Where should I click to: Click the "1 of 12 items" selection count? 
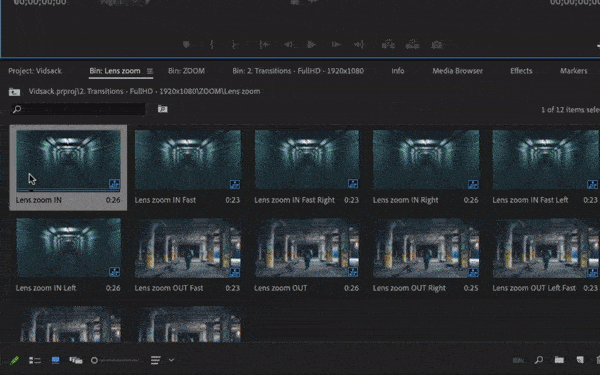tap(570, 110)
